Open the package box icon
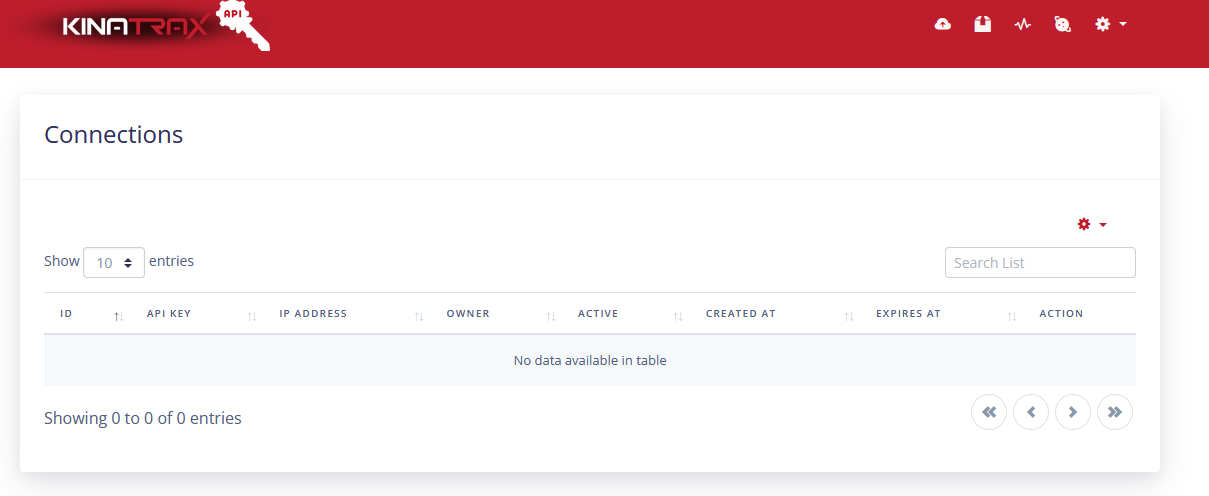Viewport: 1209px width, 496px height. pyautogui.click(x=982, y=24)
